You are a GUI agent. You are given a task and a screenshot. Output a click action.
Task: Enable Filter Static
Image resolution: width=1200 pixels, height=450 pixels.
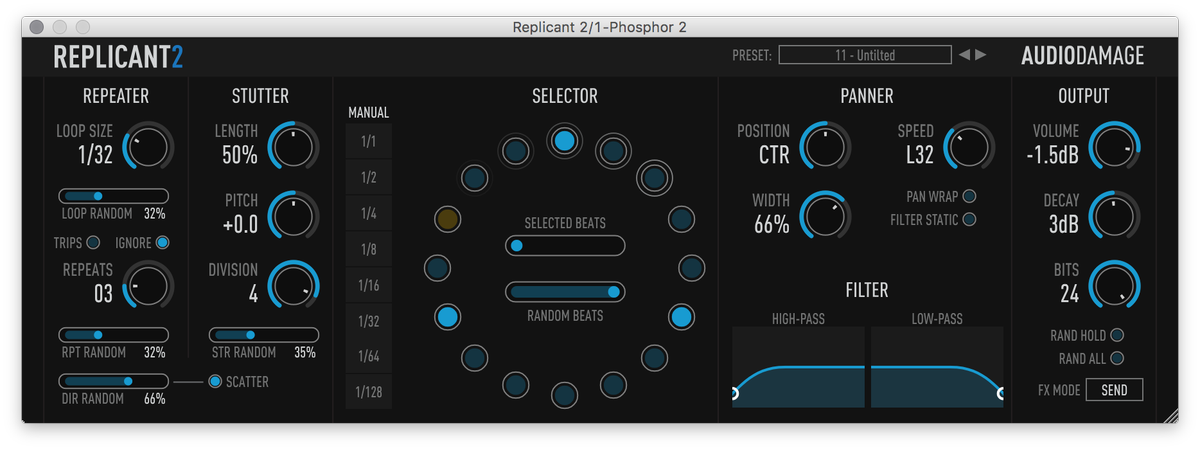click(969, 220)
